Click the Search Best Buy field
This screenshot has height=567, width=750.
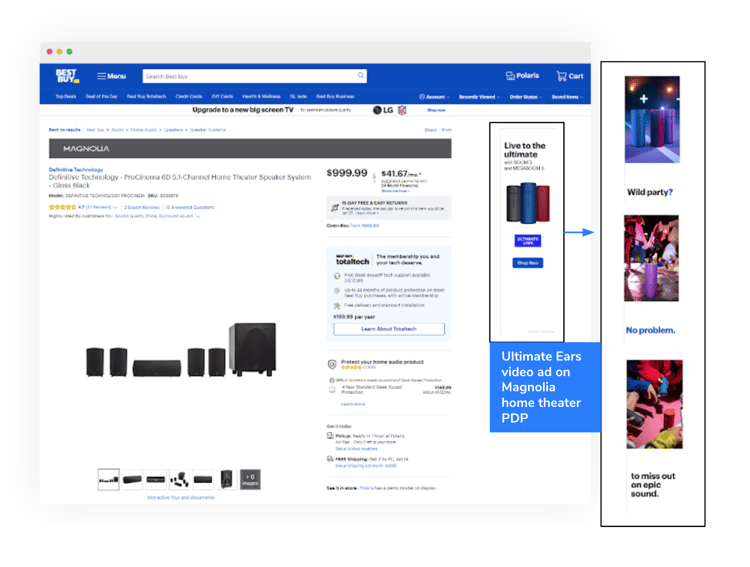tap(254, 76)
